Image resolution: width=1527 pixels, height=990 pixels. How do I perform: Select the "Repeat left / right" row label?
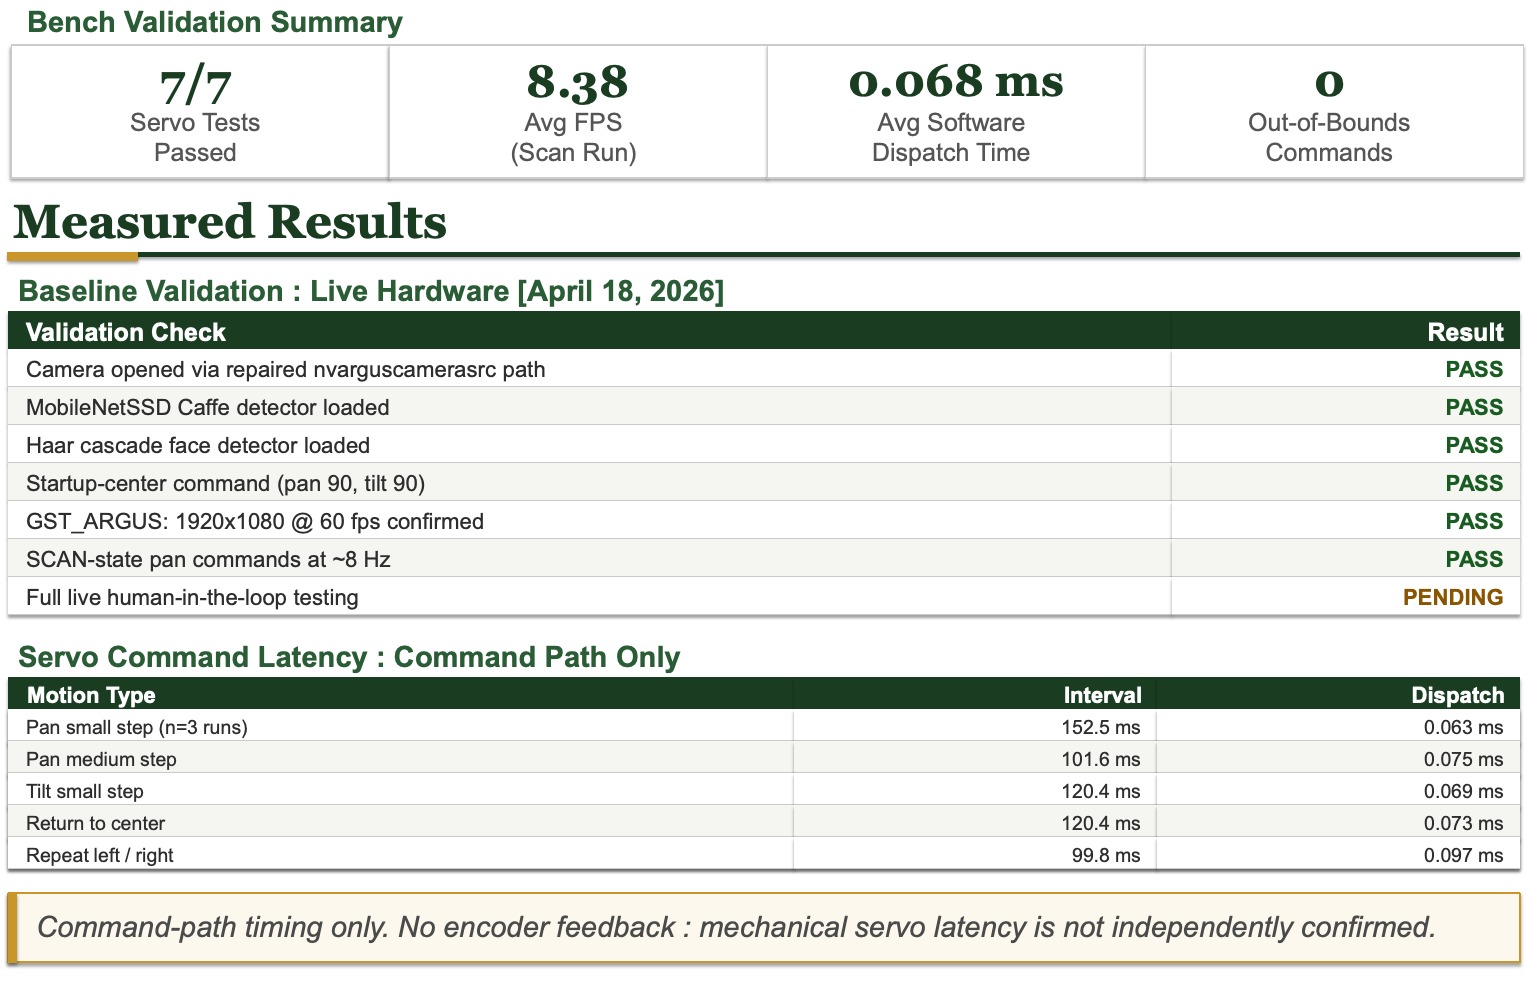coord(100,855)
